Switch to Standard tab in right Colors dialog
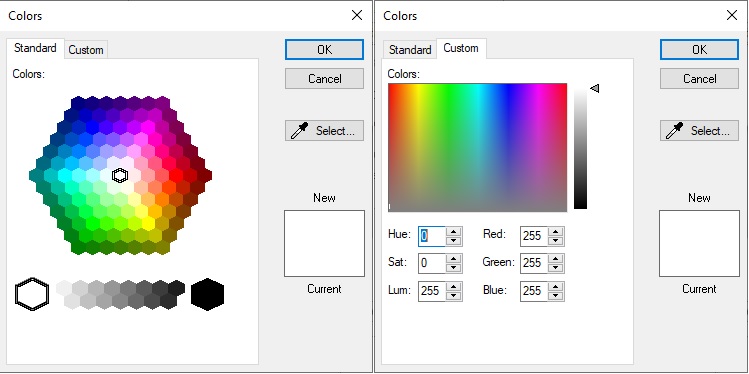The height and width of the screenshot is (374, 749). point(410,50)
